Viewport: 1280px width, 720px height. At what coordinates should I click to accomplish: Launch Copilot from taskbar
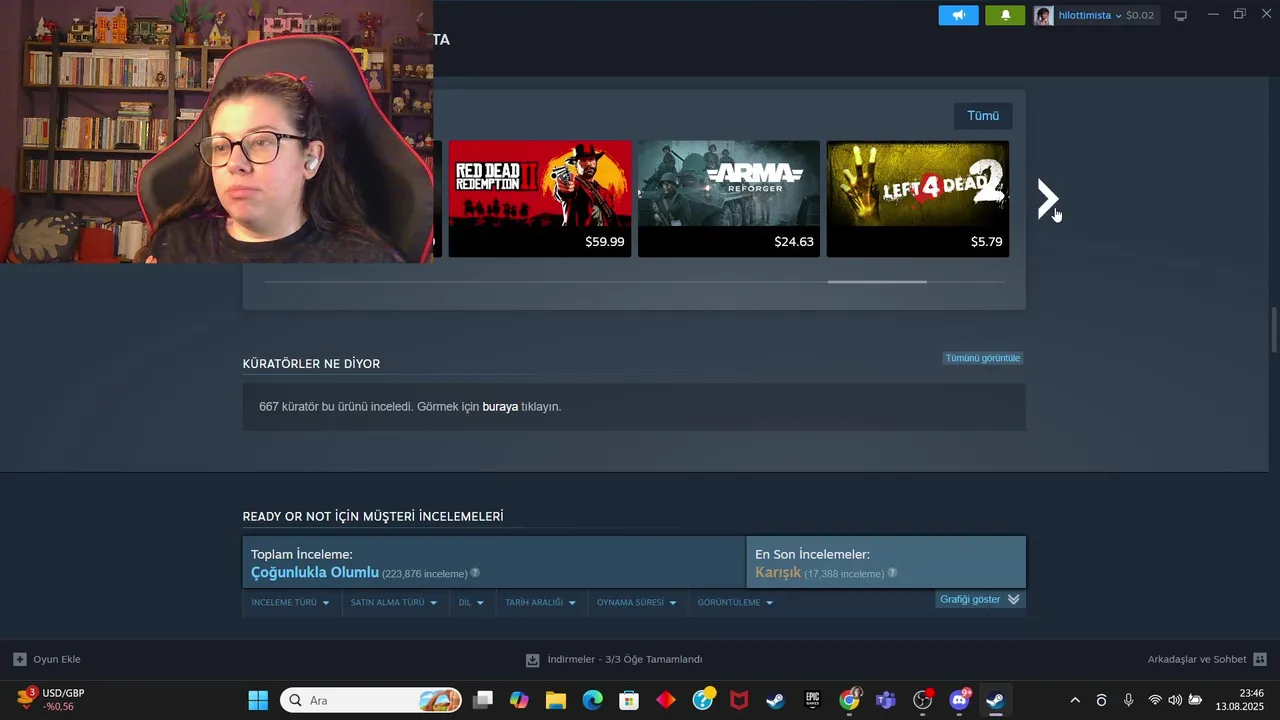click(519, 700)
